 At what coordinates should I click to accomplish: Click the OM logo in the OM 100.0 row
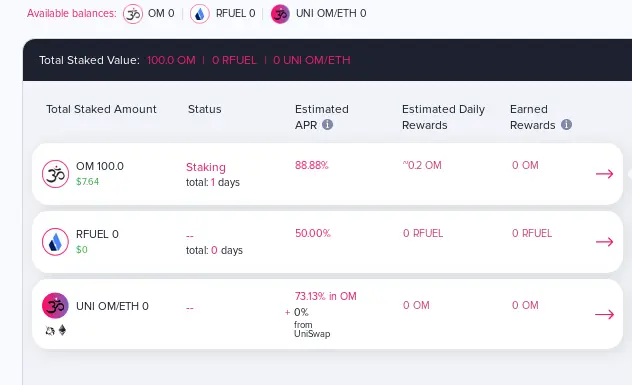(56, 174)
